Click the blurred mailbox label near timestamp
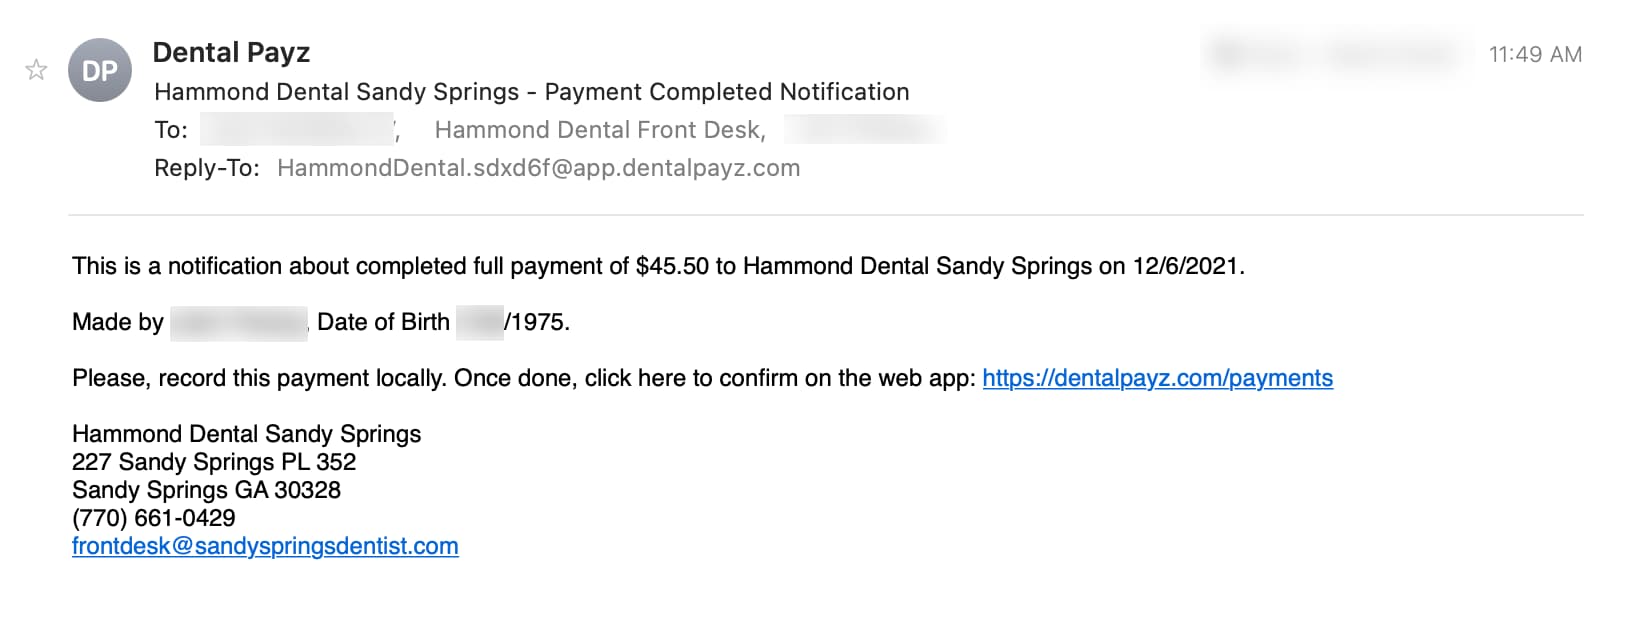Image resolution: width=1652 pixels, height=628 pixels. (1338, 54)
